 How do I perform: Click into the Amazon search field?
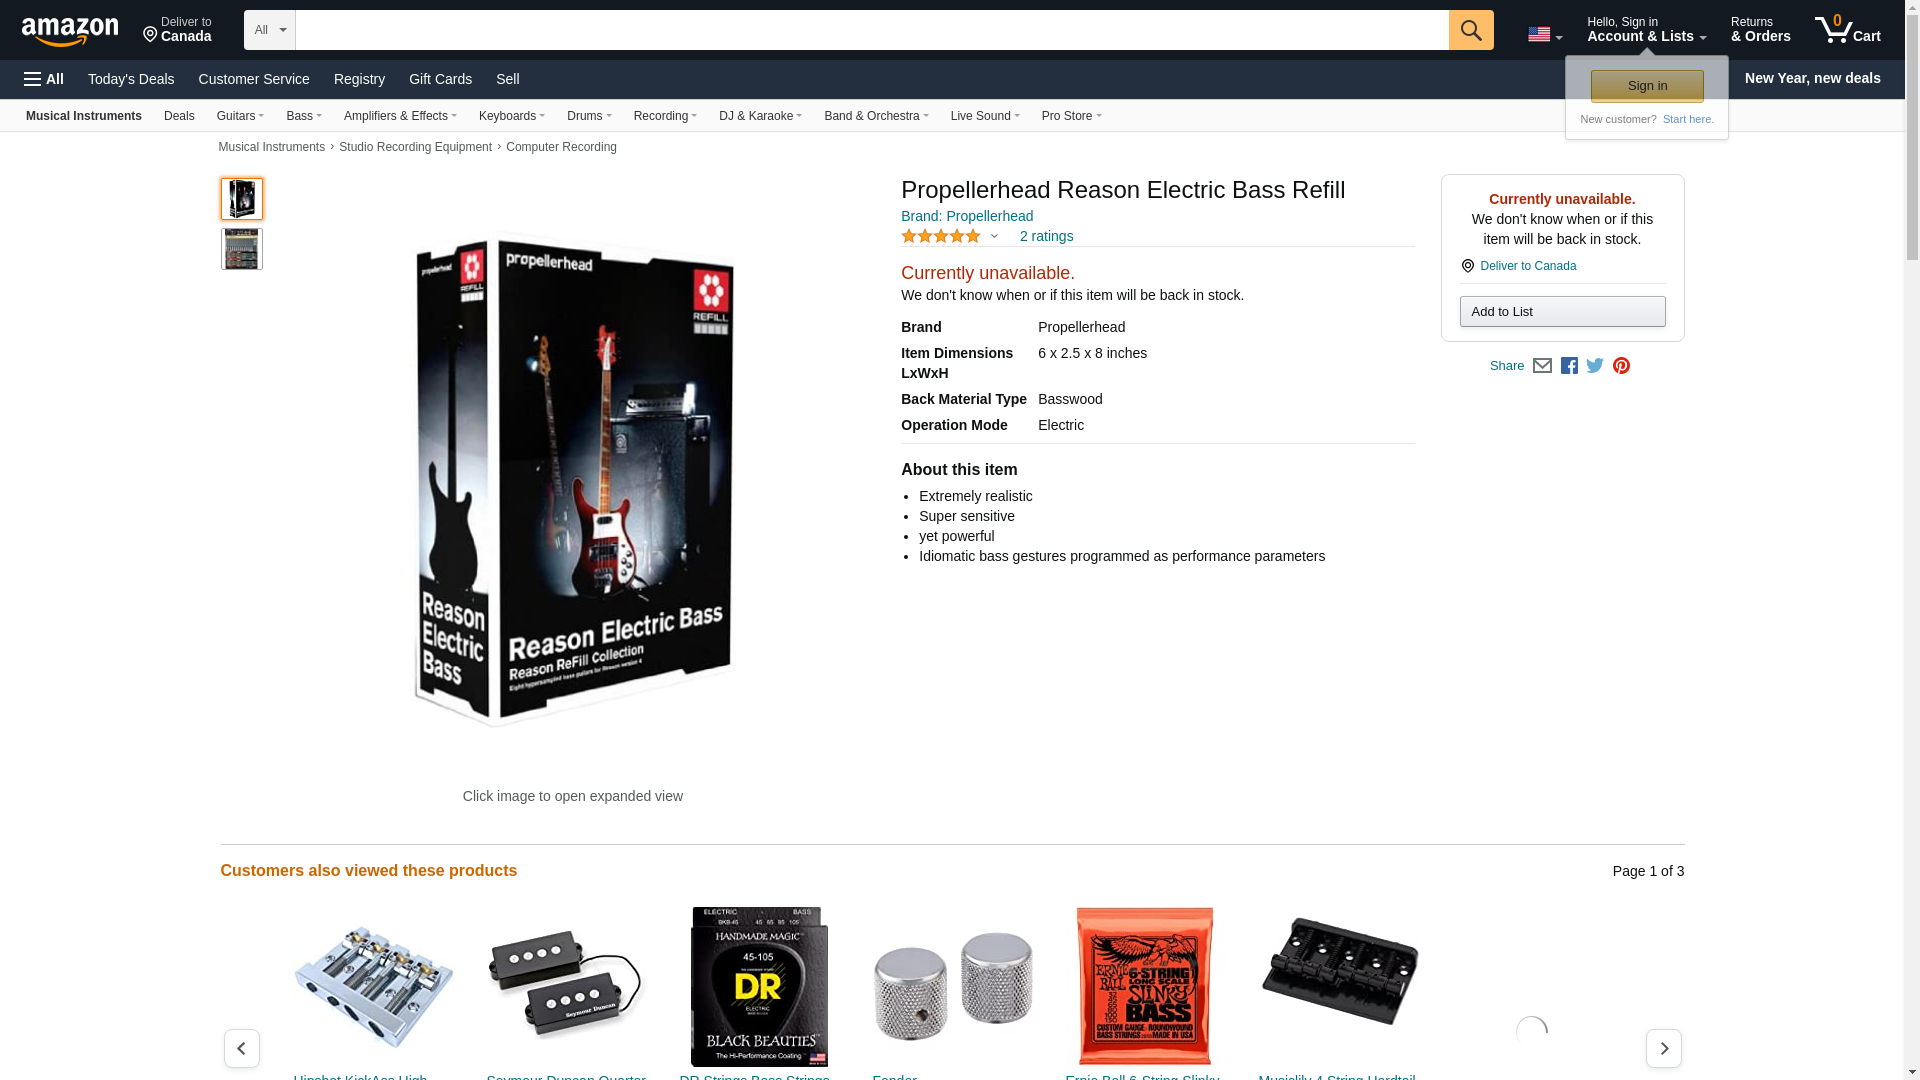click(871, 30)
